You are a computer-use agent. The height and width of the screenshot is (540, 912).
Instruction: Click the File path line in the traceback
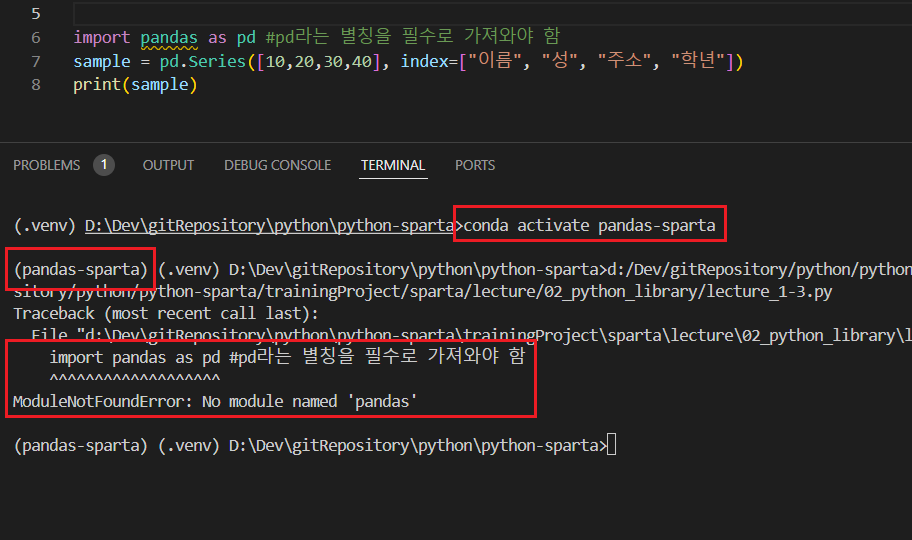(471, 335)
